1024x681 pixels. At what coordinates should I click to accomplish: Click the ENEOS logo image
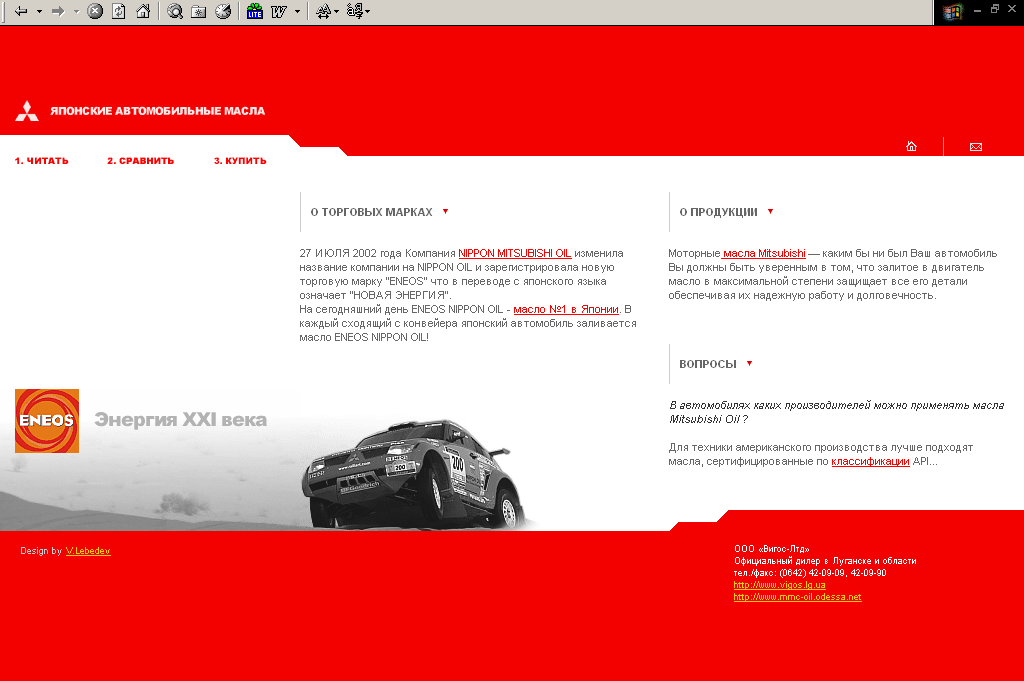[x=45, y=421]
